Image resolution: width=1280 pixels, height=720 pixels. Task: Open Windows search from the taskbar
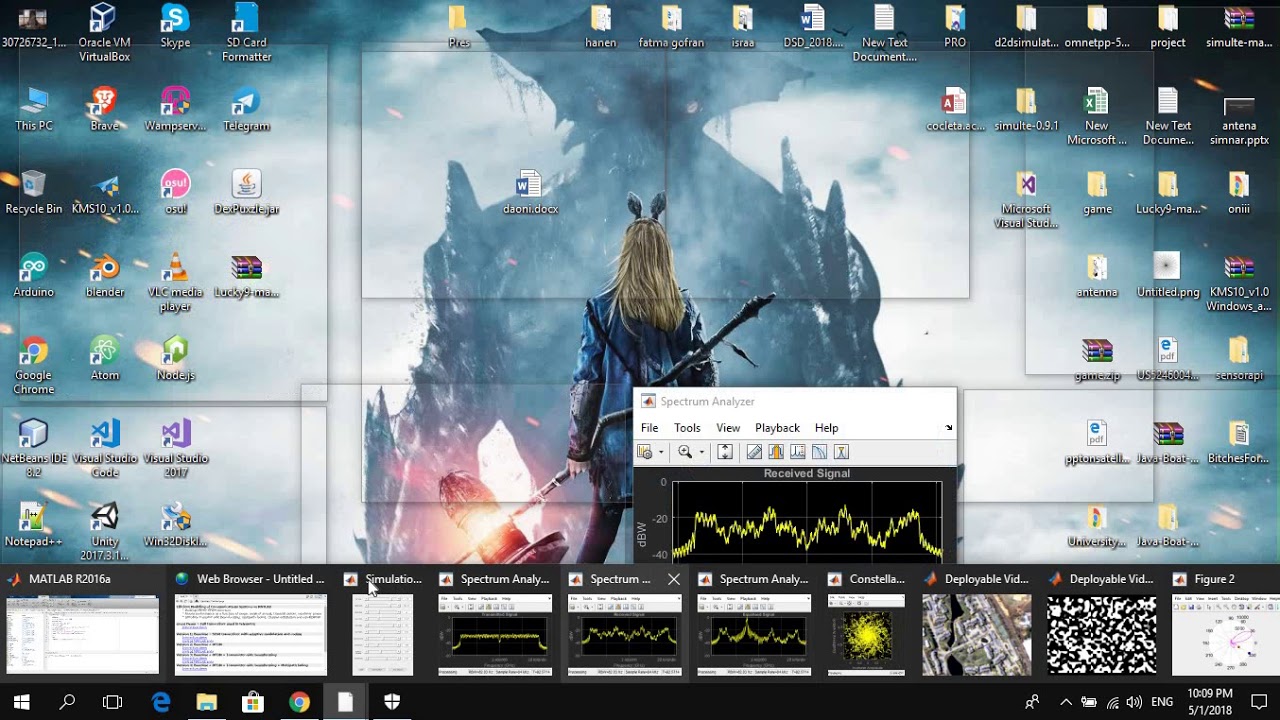pos(67,702)
